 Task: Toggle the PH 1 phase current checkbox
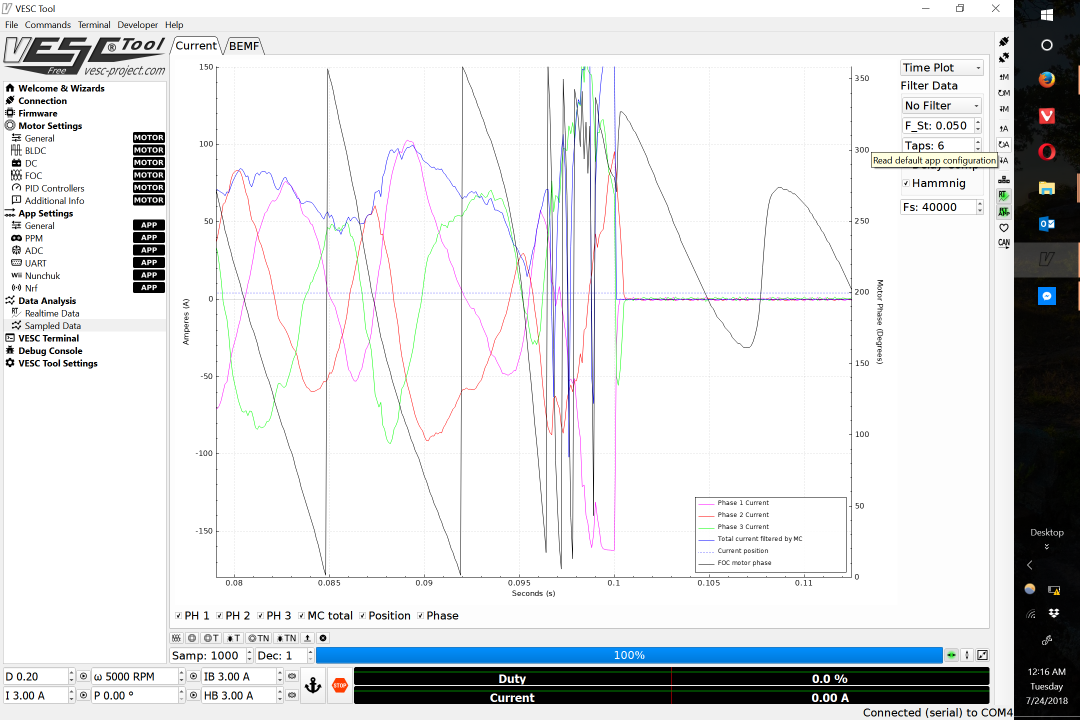tap(178, 615)
